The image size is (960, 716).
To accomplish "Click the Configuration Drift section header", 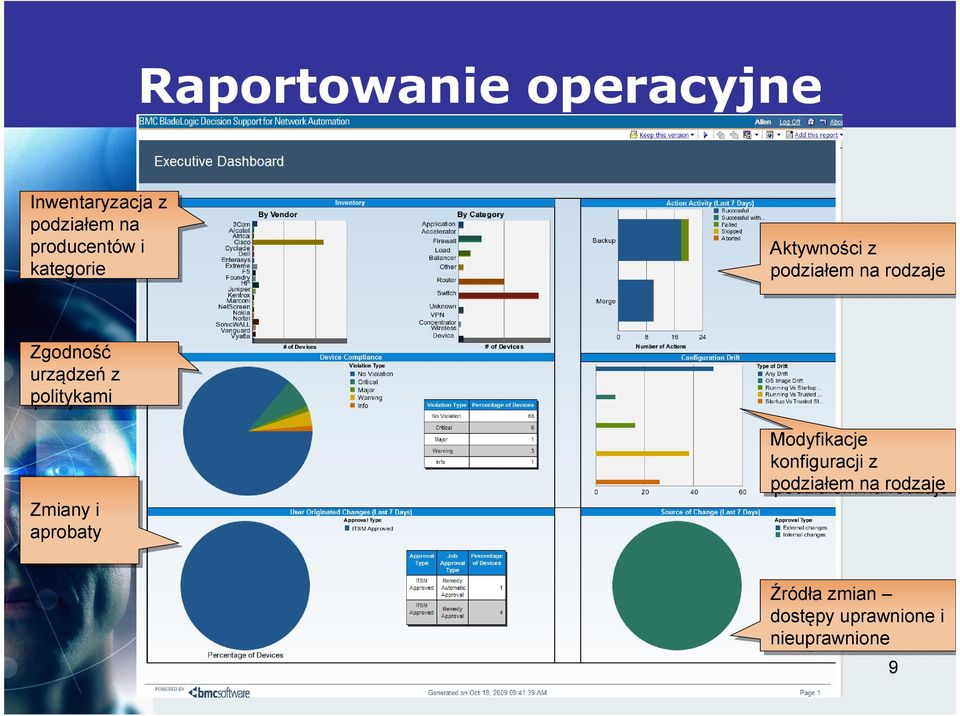I will point(710,357).
